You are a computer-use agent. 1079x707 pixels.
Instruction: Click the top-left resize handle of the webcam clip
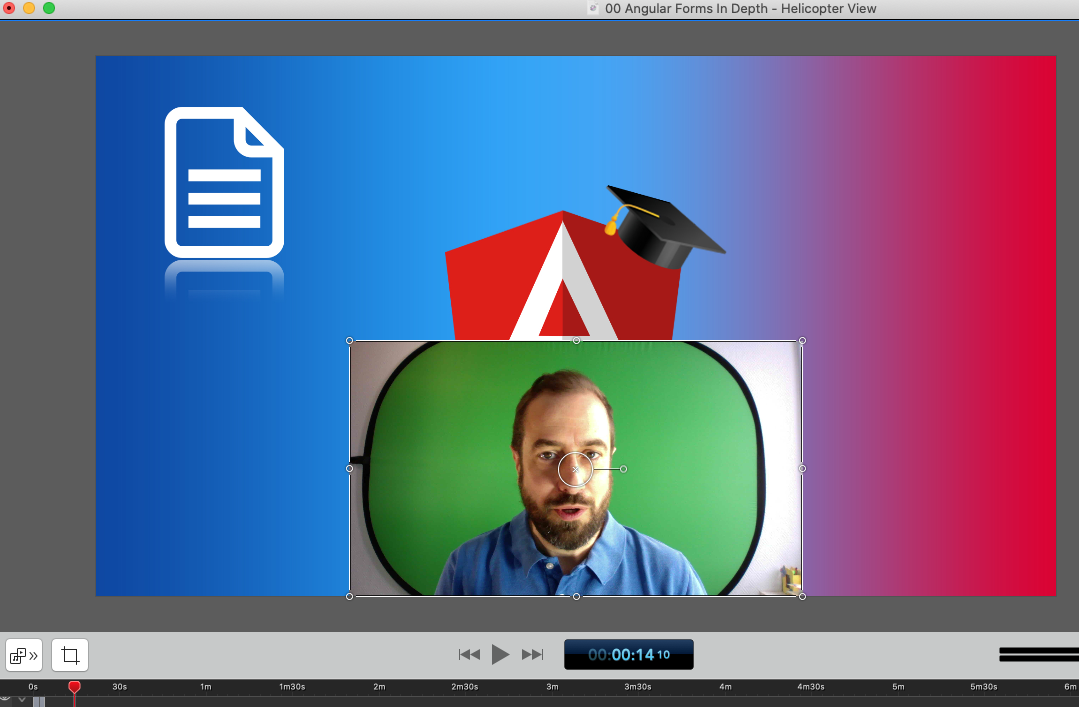[350, 341]
